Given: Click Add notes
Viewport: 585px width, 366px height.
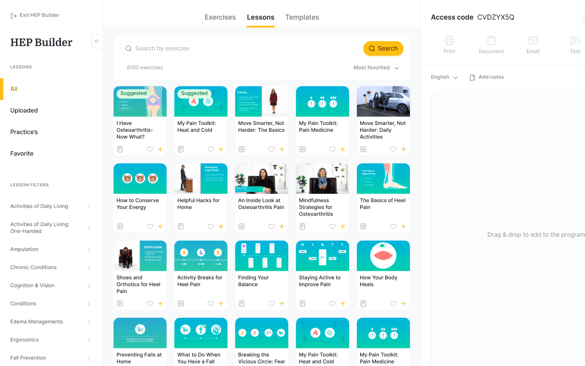Looking at the screenshot, I should [x=487, y=77].
